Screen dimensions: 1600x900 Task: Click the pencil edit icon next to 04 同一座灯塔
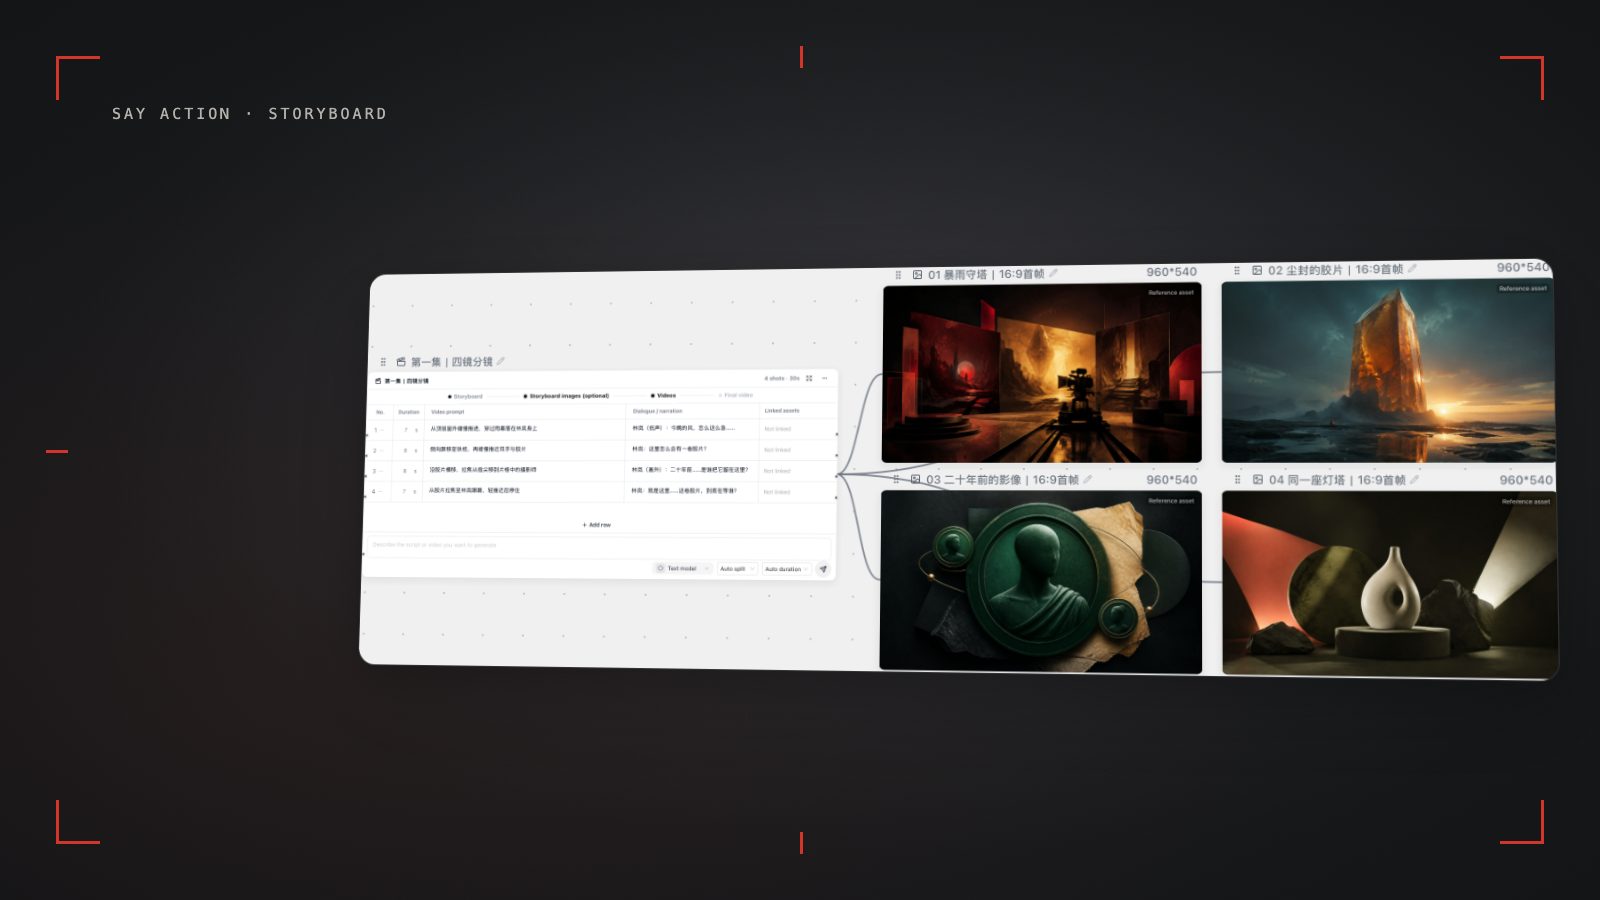1415,480
